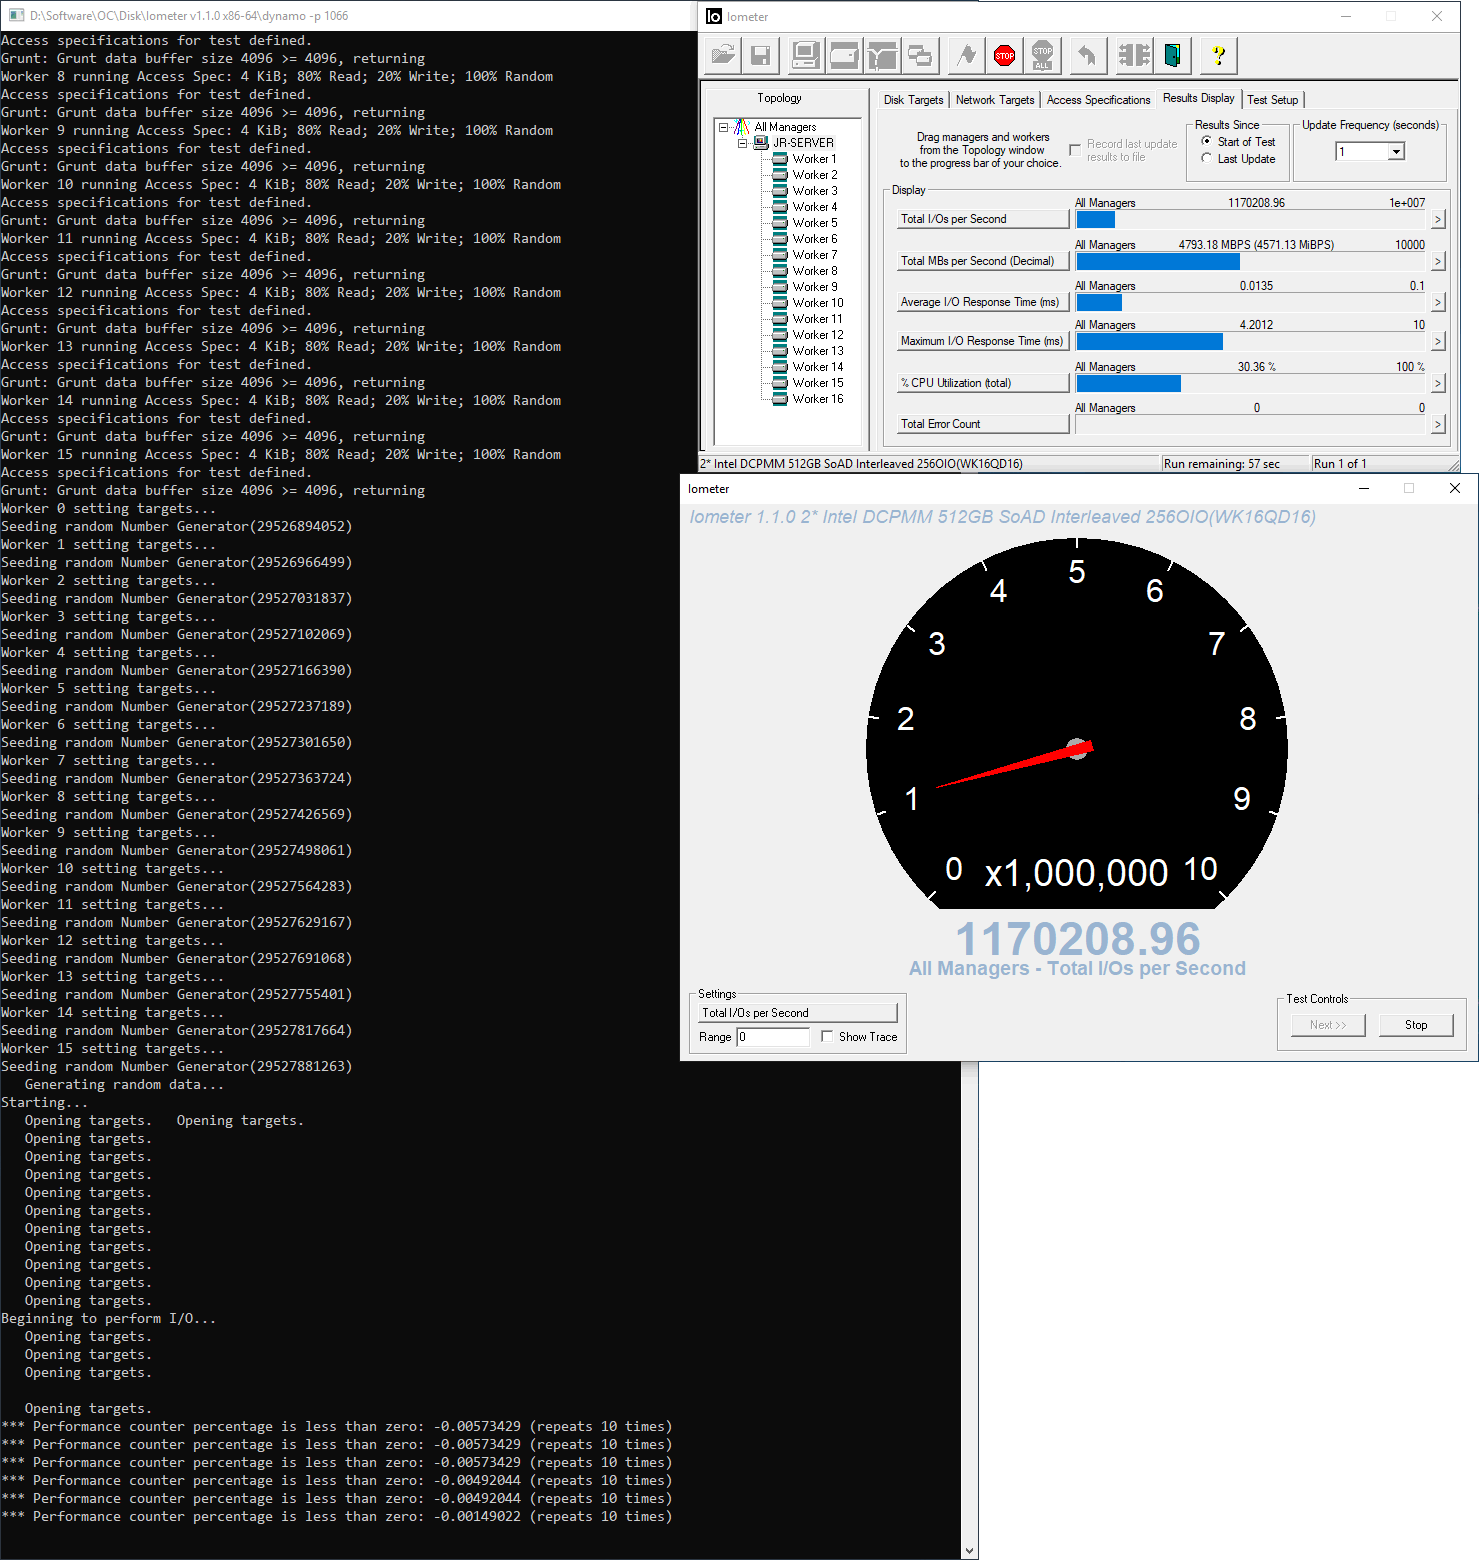Click the dynamo console window title icon

pos(16,16)
